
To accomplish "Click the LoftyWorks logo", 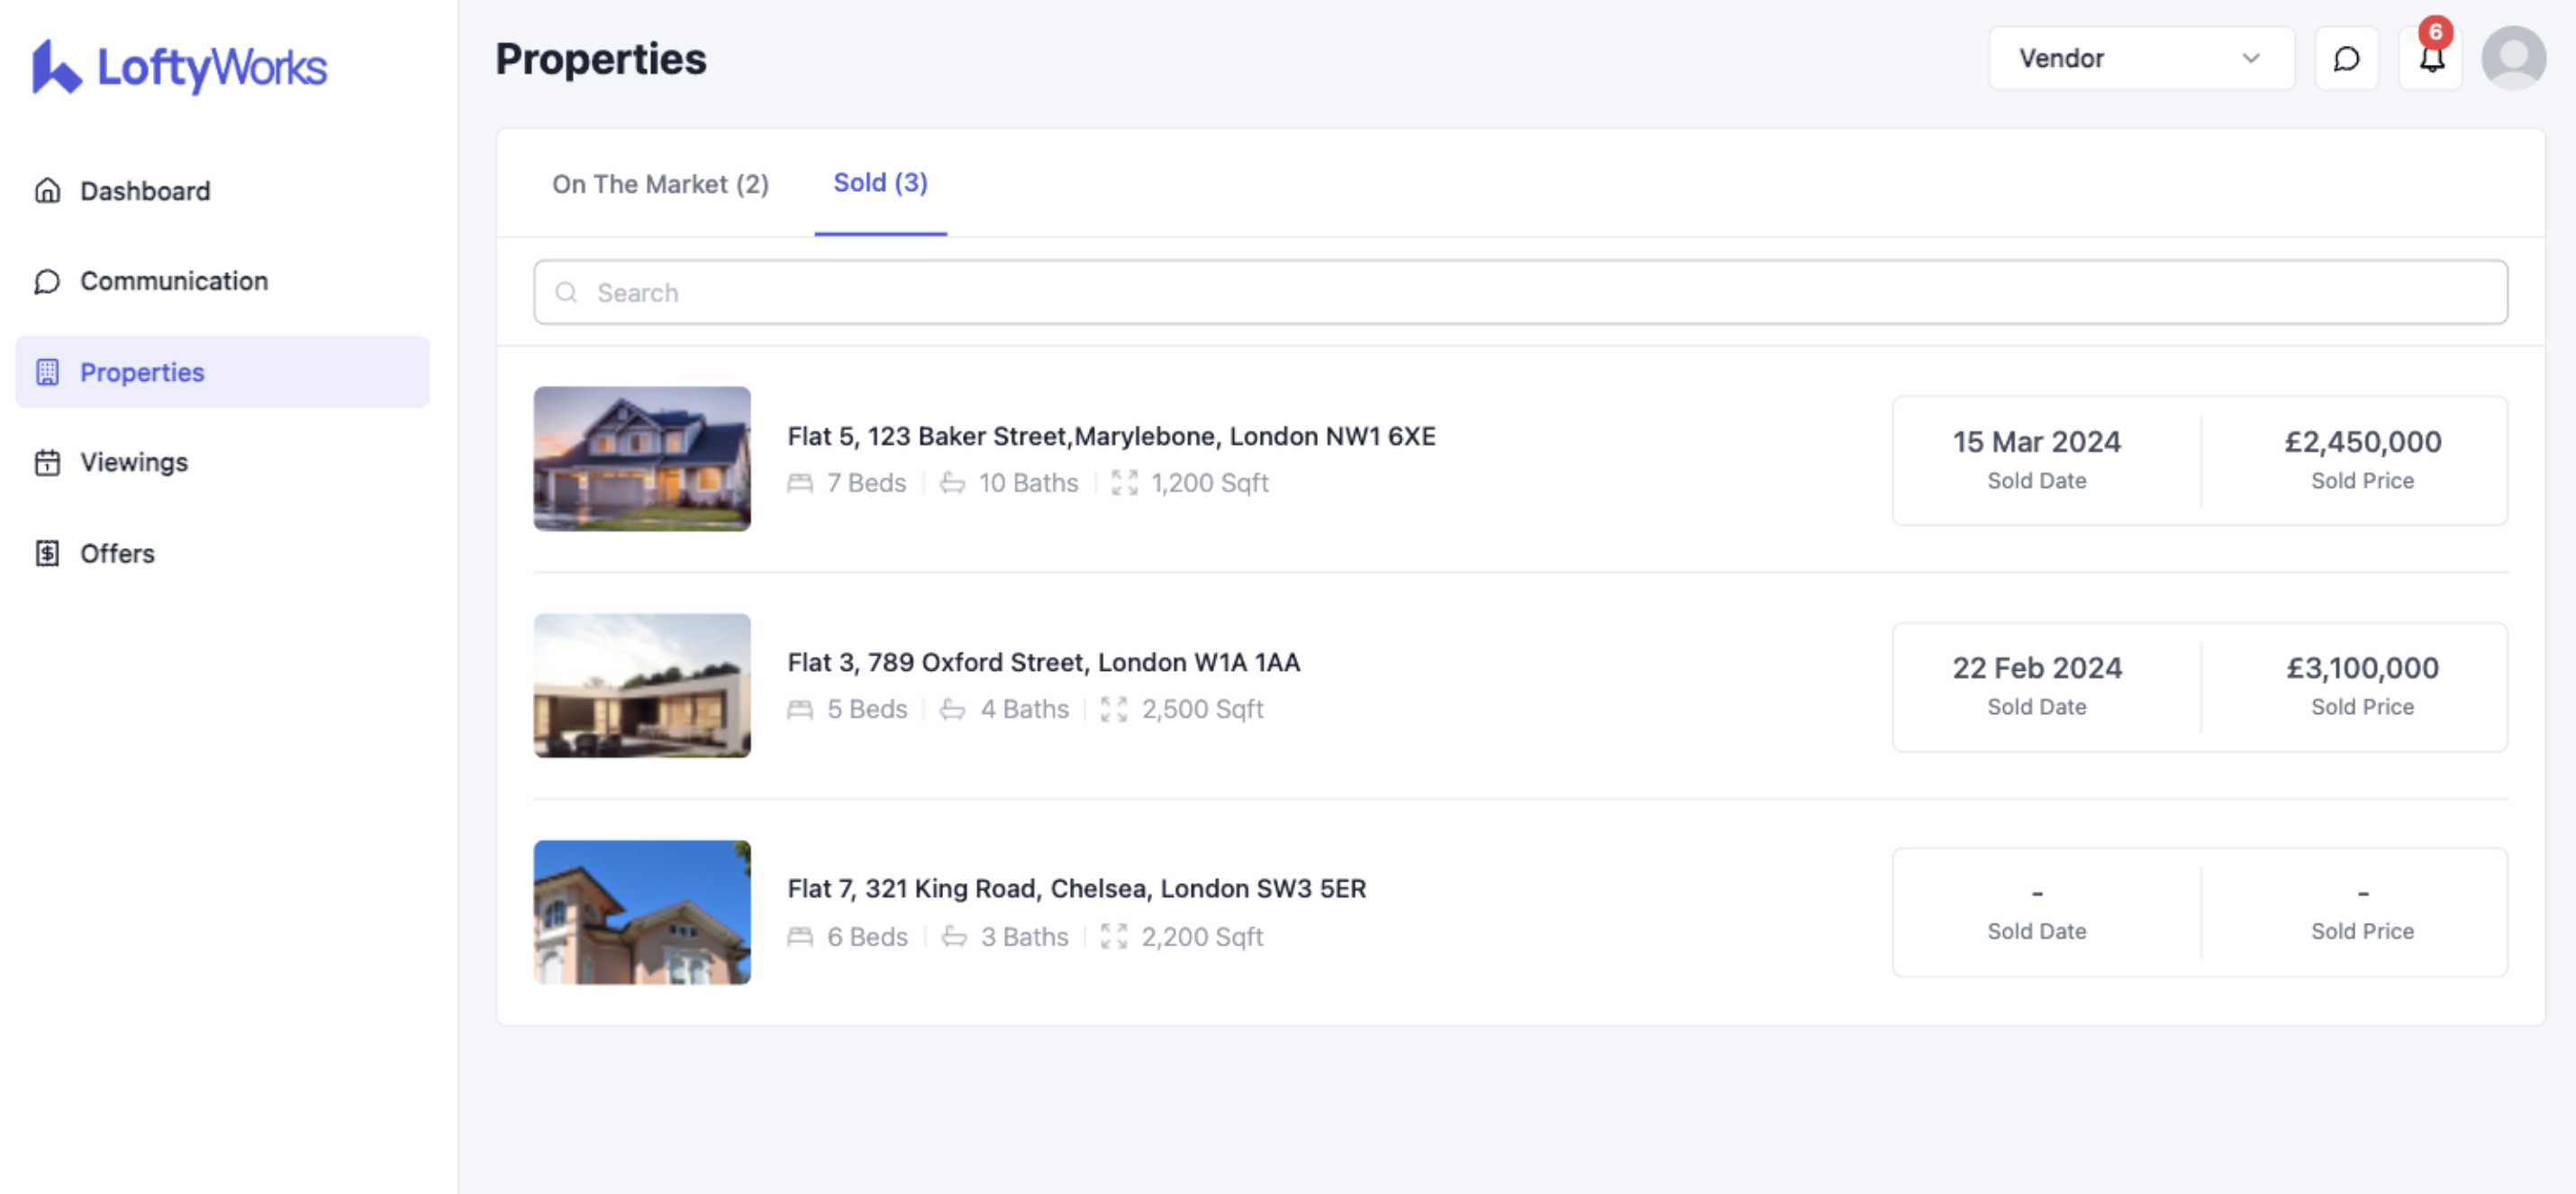I will coord(180,67).
